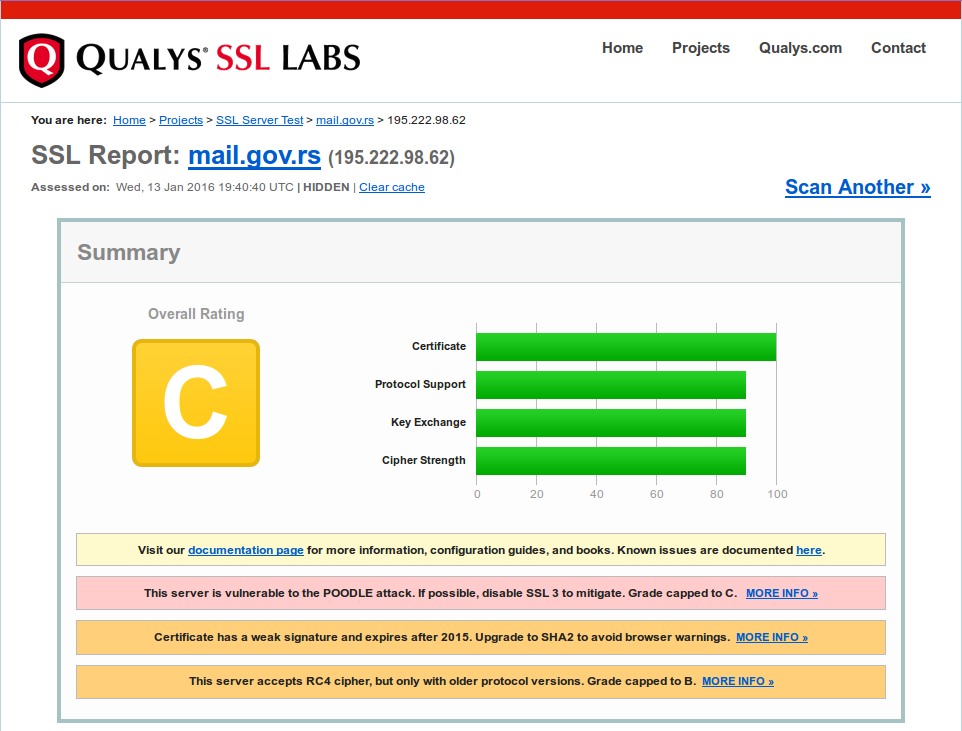Image resolution: width=962 pixels, height=731 pixels.
Task: Open MORE INFO for RC4 cipher warning
Action: click(737, 681)
